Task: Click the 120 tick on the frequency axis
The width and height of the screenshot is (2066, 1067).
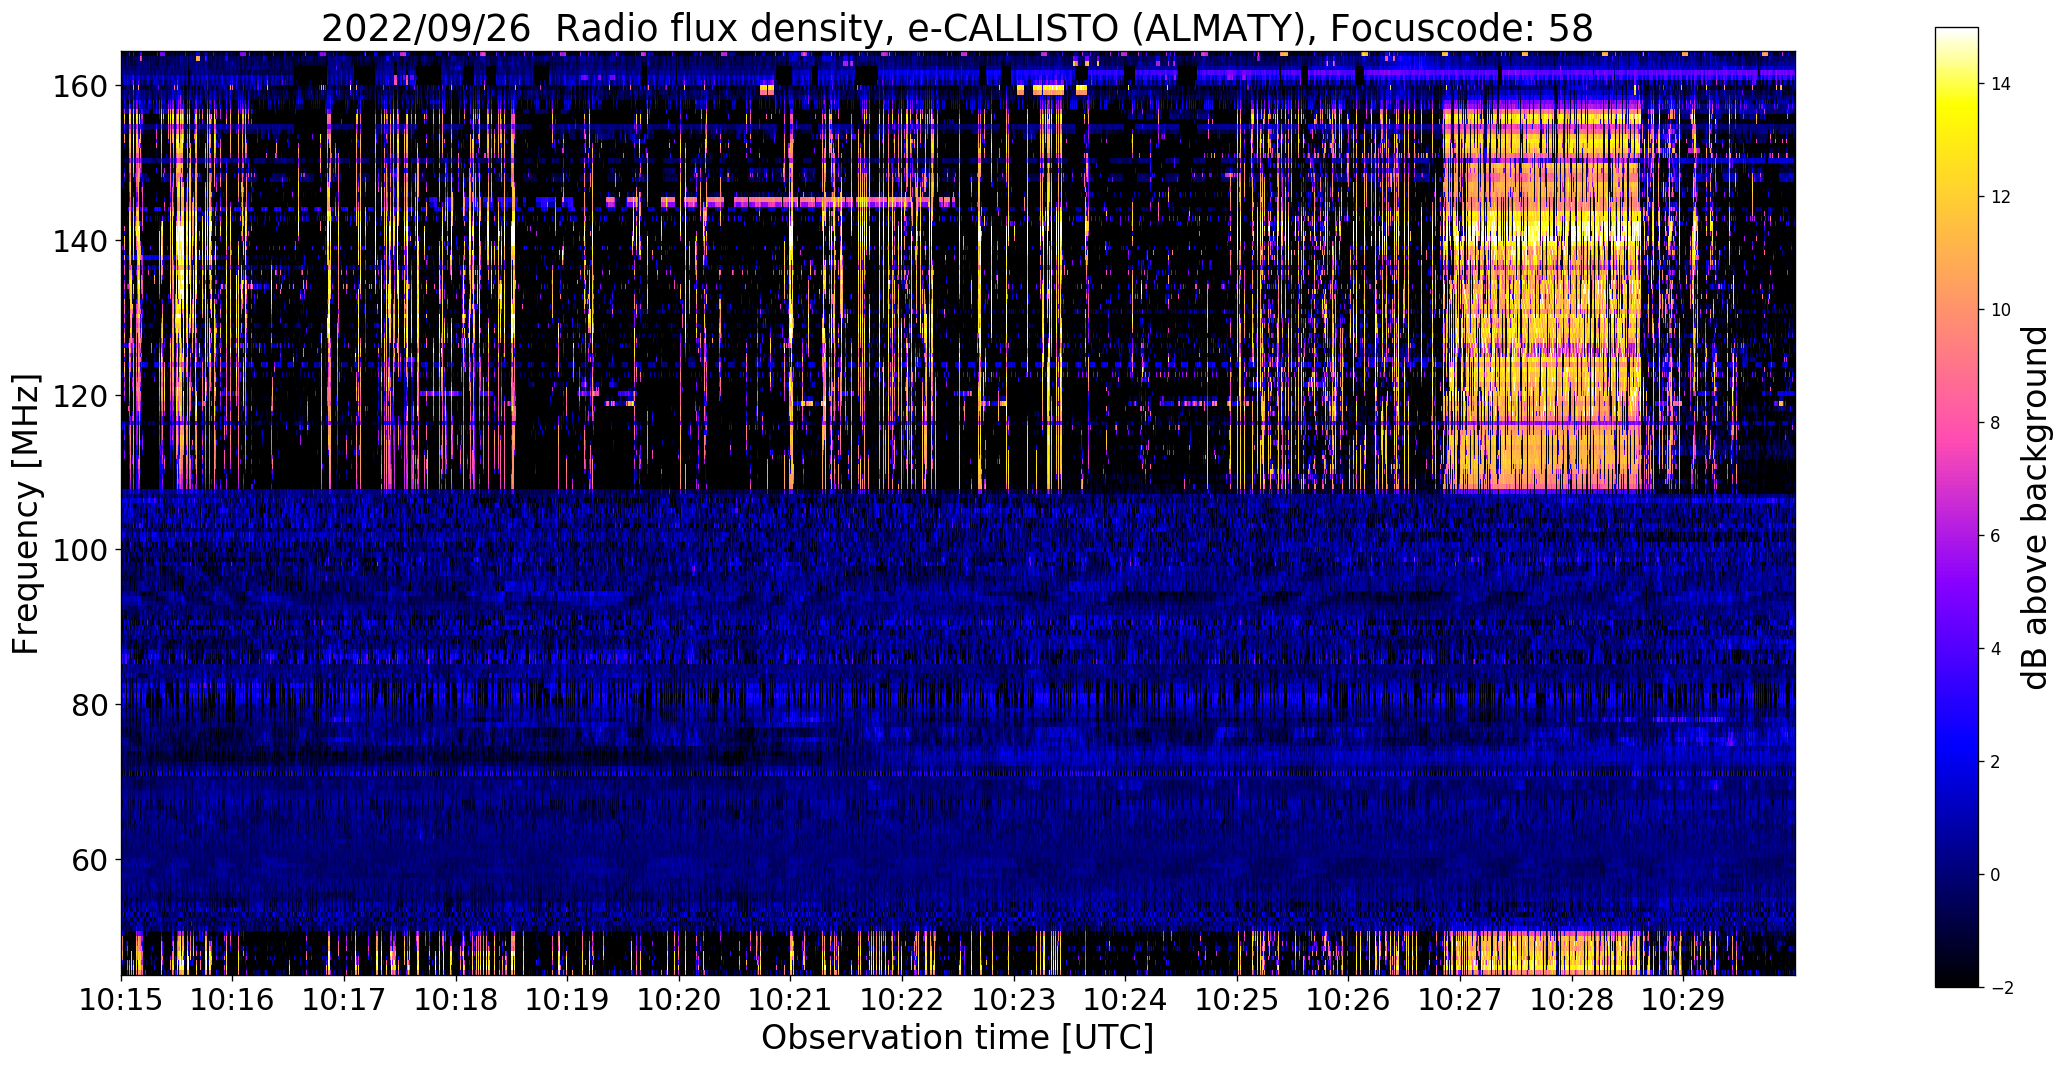Action: (x=82, y=397)
